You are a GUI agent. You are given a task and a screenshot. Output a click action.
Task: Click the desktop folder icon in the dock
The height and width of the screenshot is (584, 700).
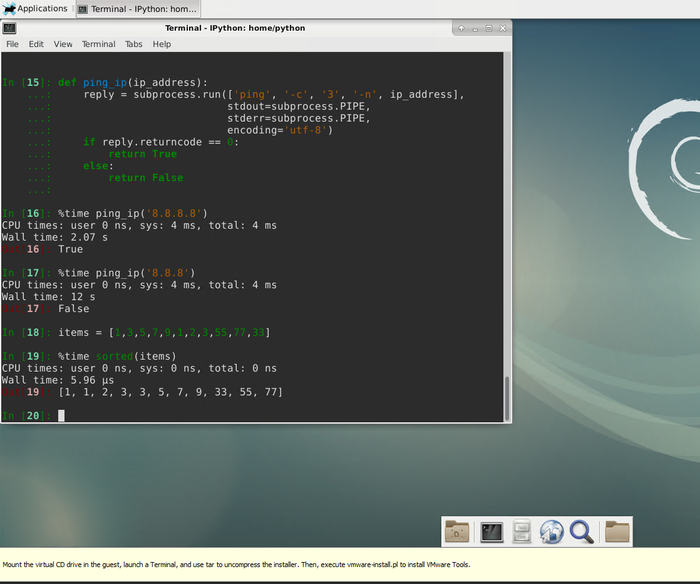coord(457,532)
